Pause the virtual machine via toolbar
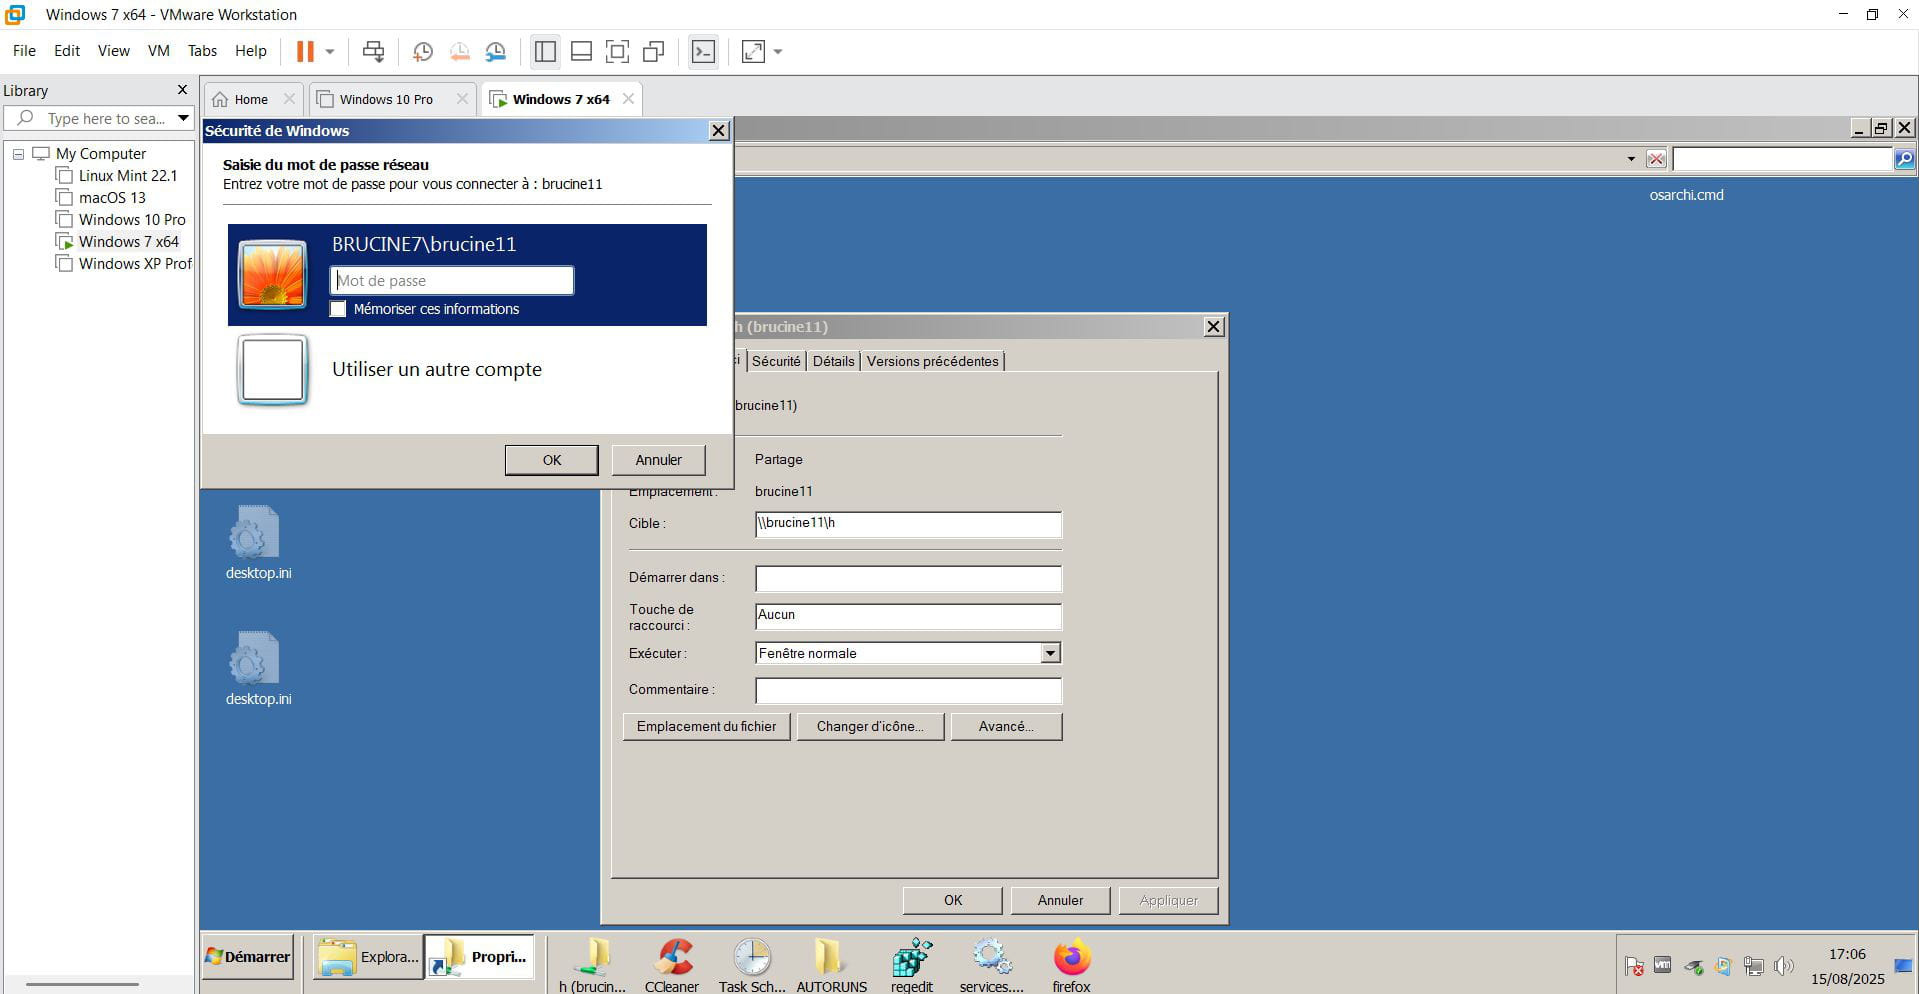This screenshot has width=1919, height=994. point(305,51)
